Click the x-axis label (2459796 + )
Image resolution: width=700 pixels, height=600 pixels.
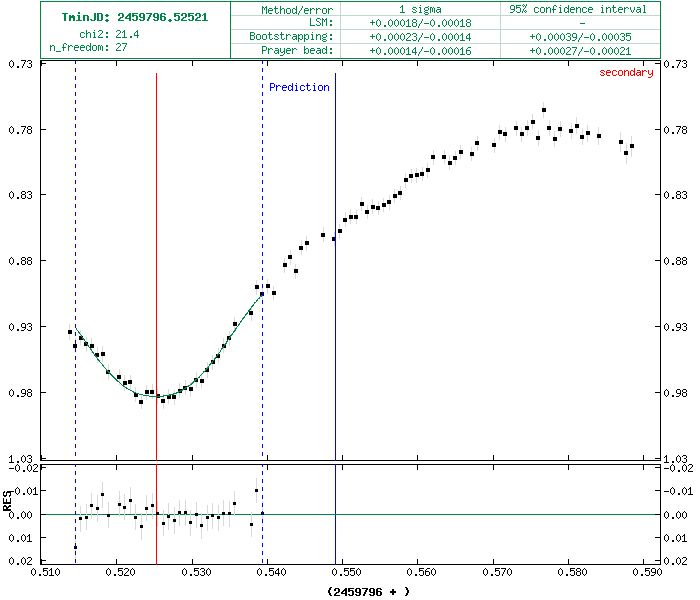368,591
